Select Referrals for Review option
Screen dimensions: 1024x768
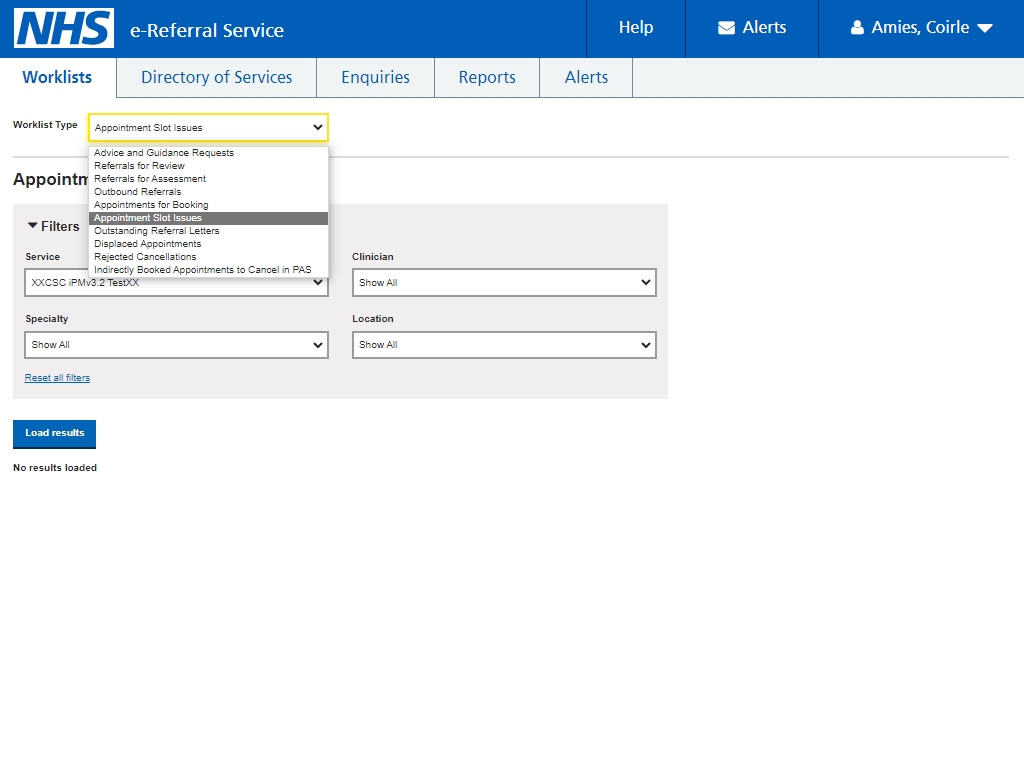click(208, 166)
